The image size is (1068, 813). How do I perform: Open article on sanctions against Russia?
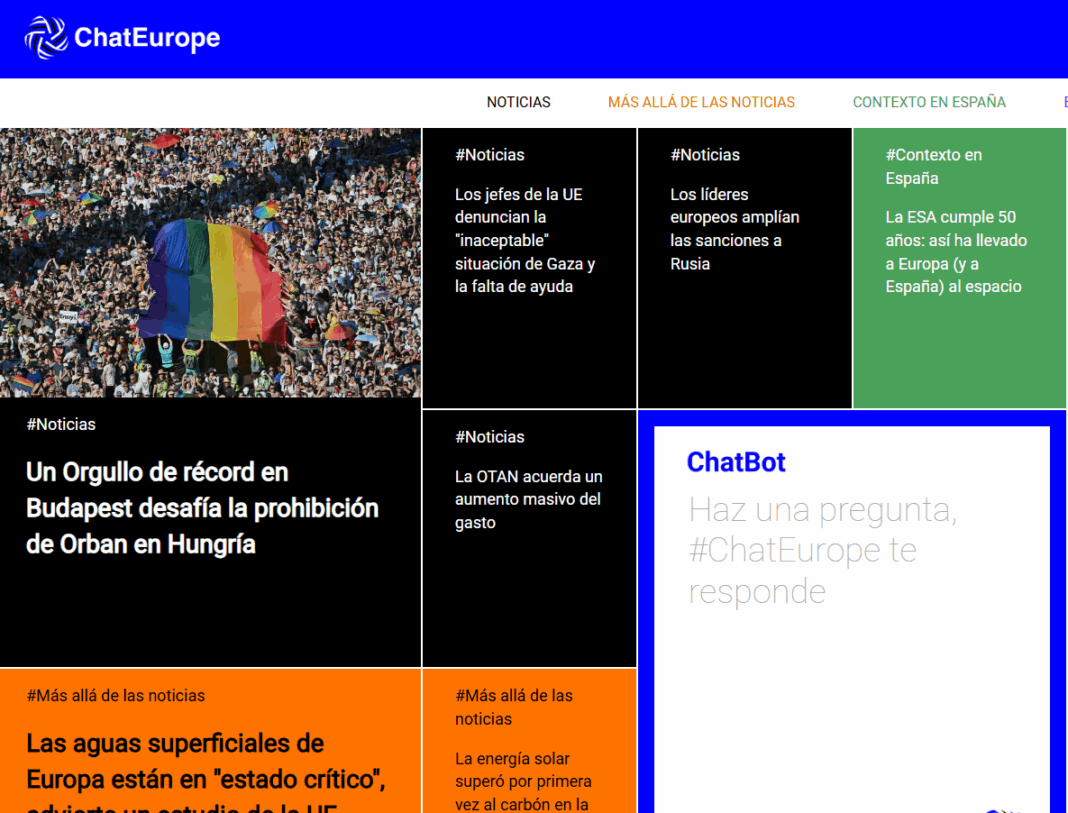[x=734, y=229]
